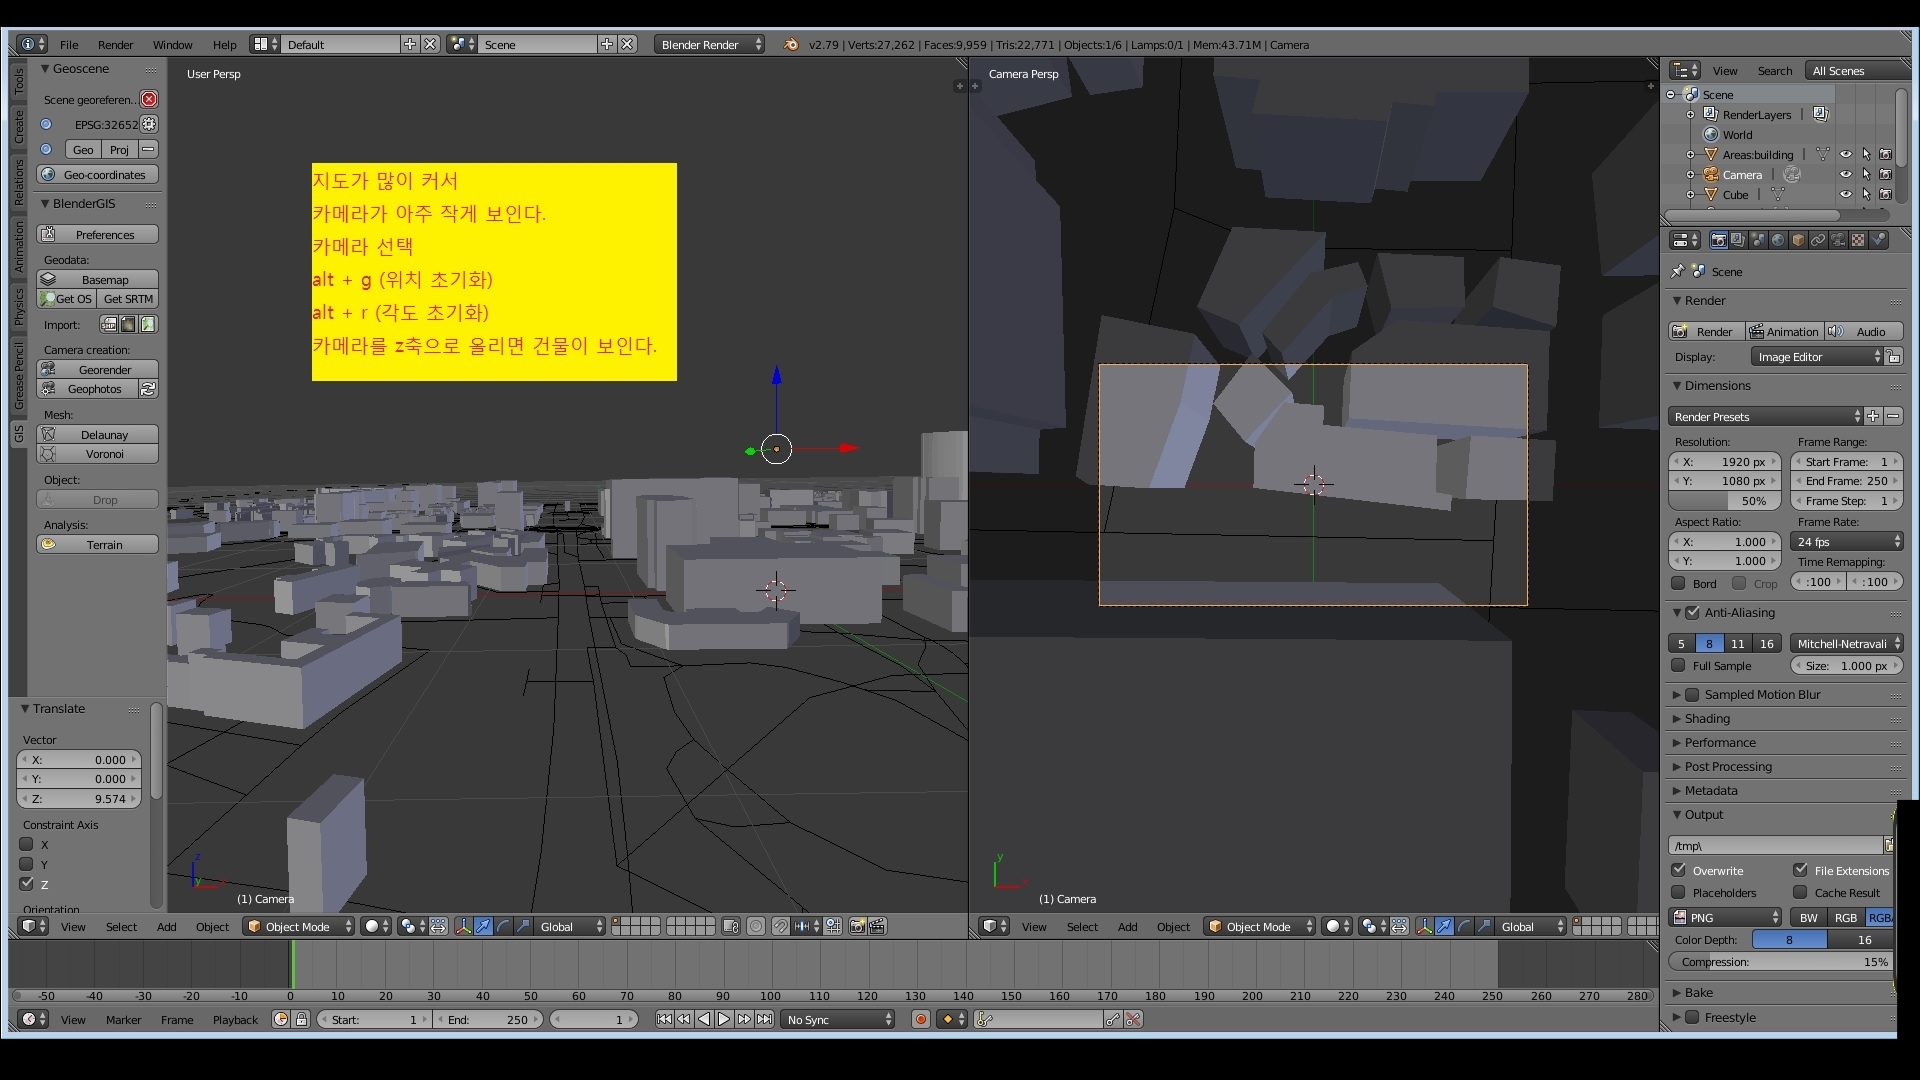
Task: Clear scene georeference red X icon
Action: tap(149, 99)
